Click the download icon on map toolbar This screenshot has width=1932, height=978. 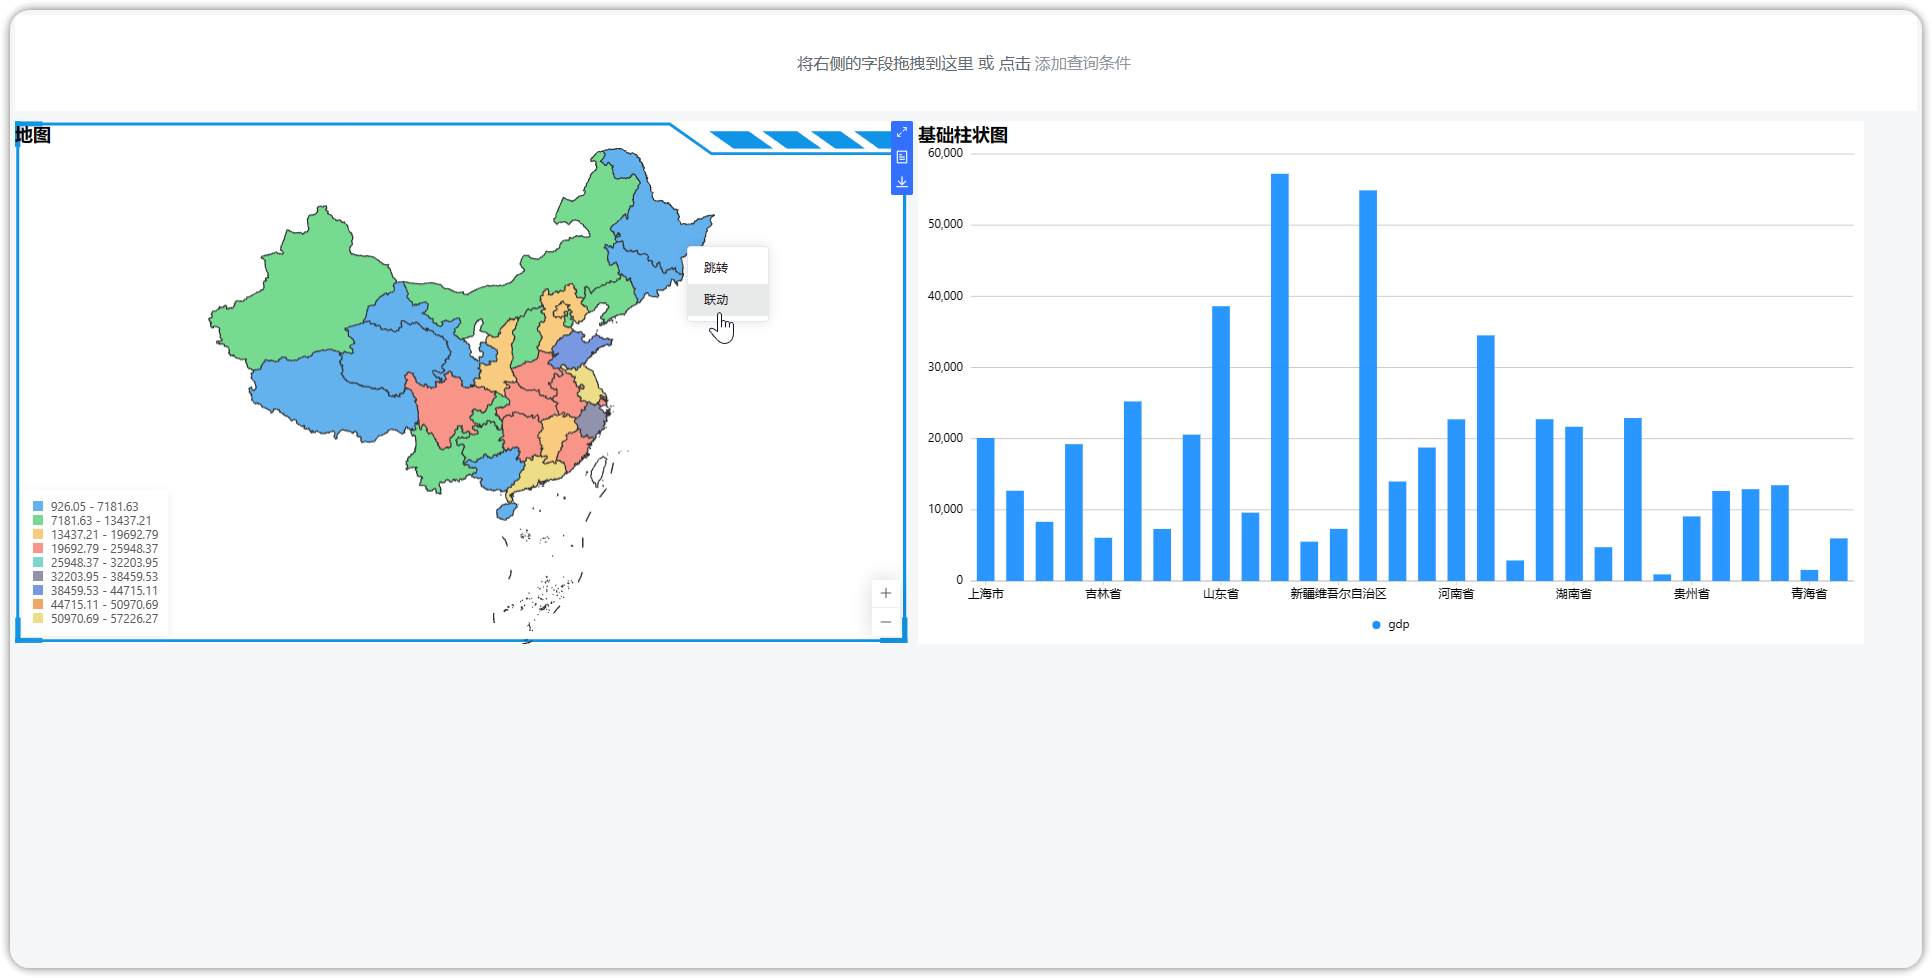902,182
